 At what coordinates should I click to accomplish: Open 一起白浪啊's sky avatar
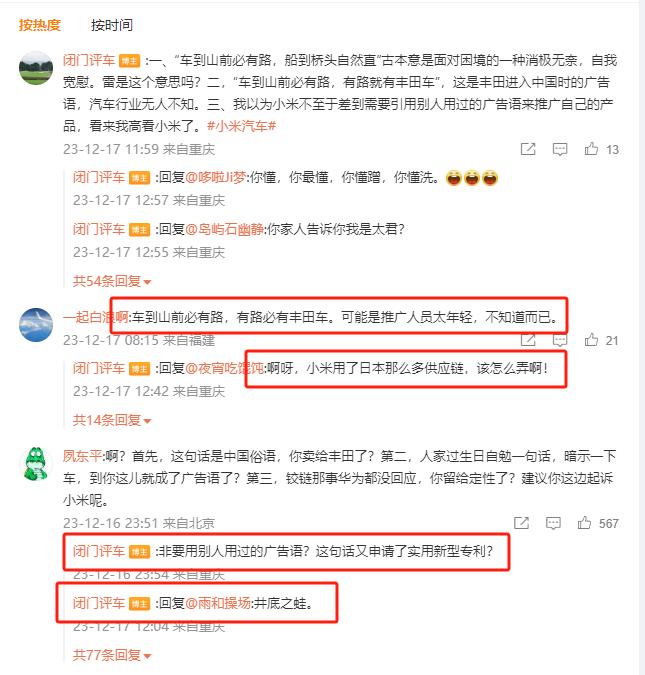pos(36,325)
